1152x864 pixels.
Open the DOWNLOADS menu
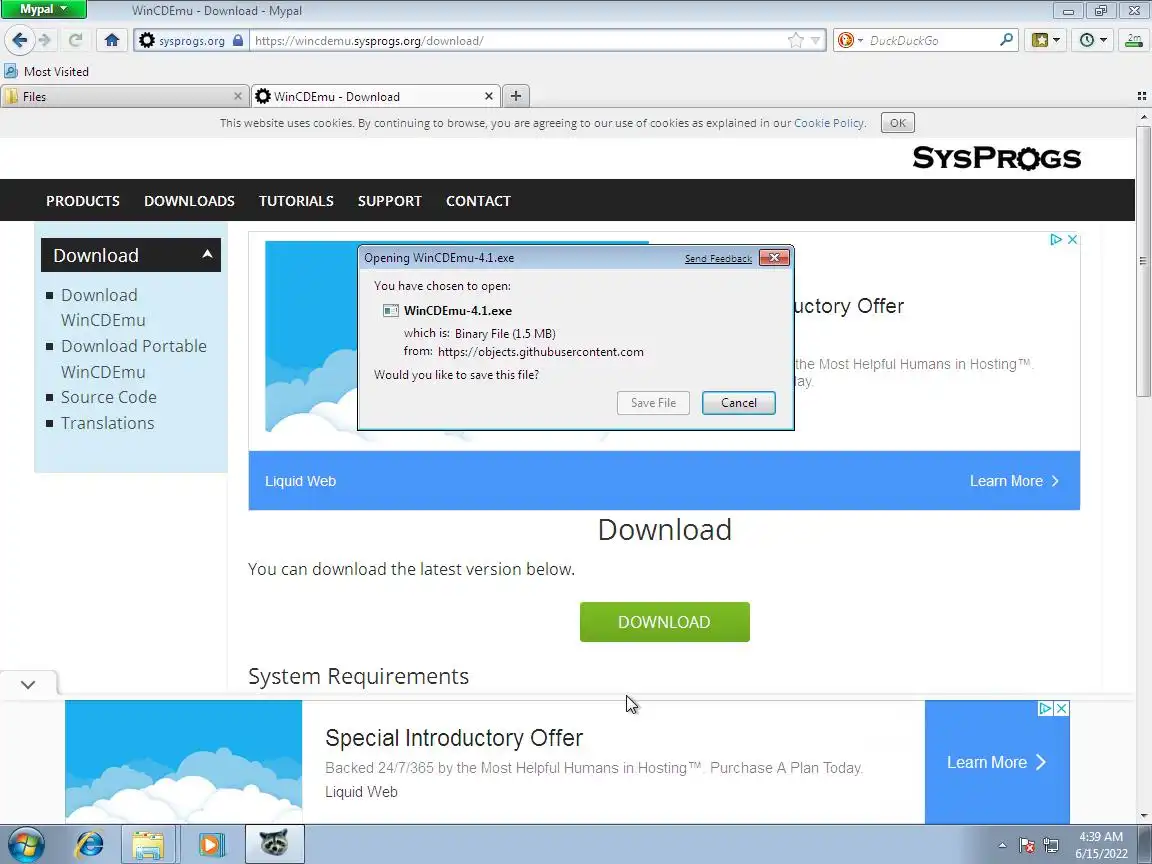point(189,201)
